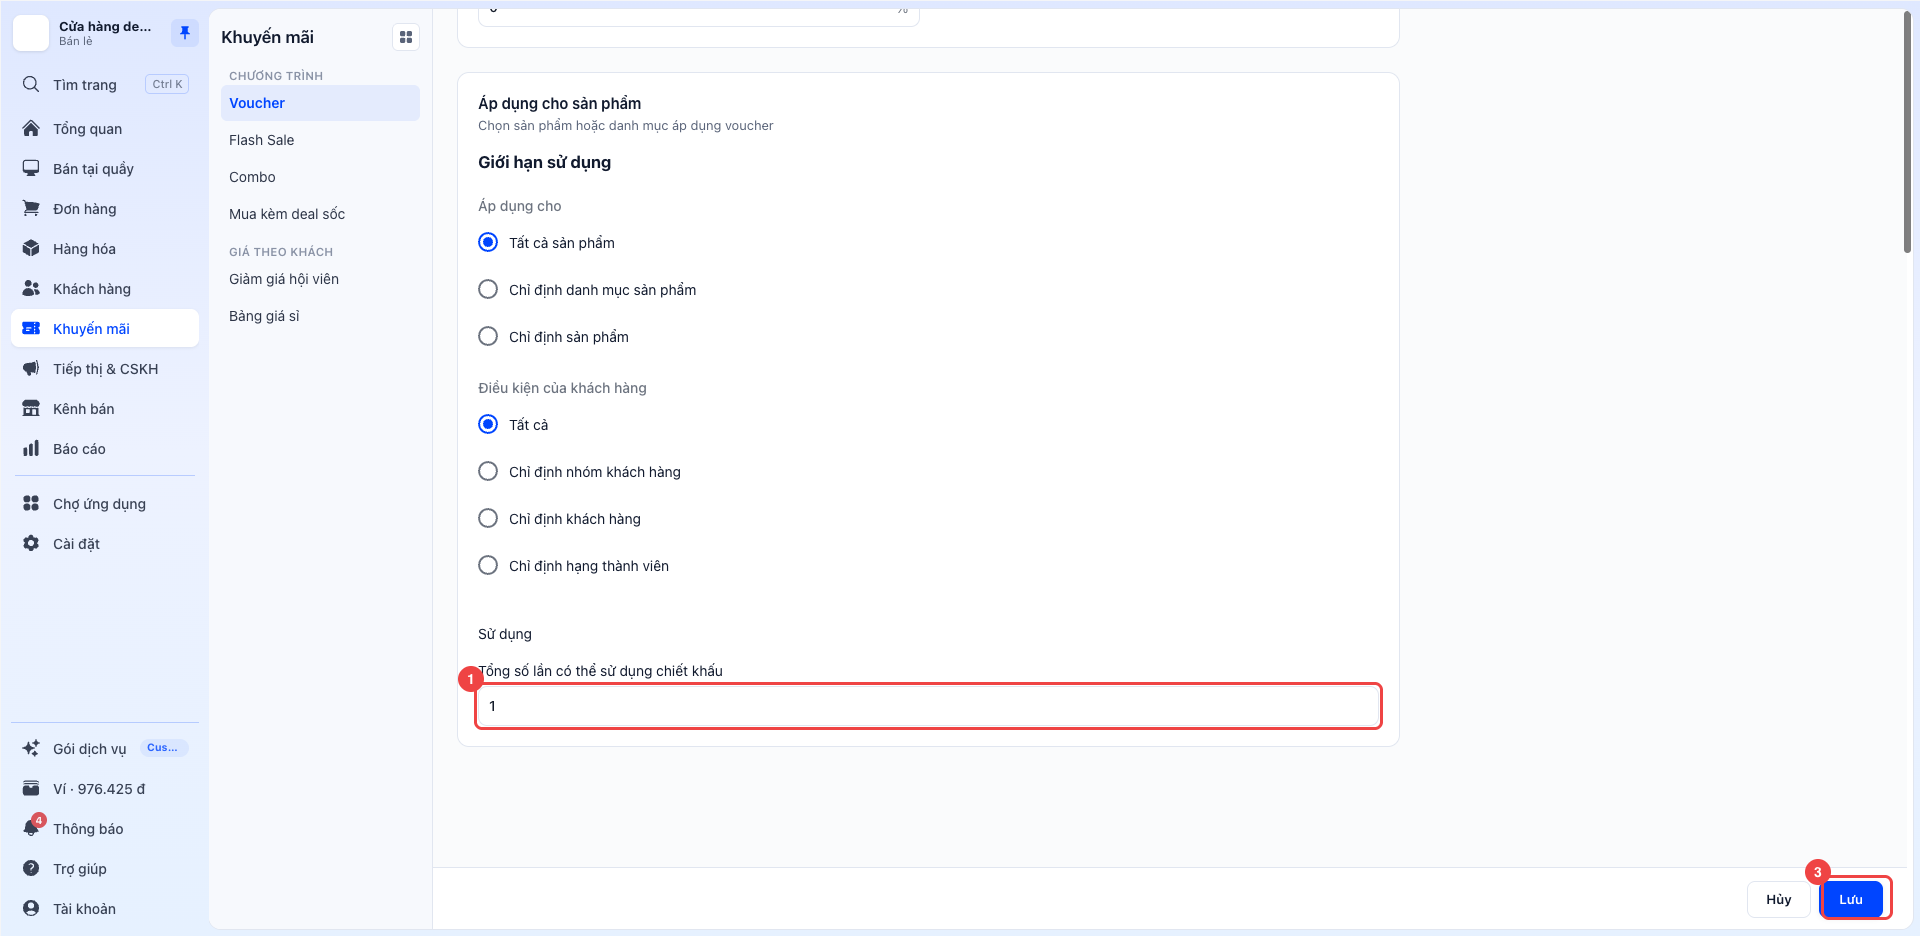
Task: Choose the Chỉ định sản phẩm radio
Action: tap(488, 336)
